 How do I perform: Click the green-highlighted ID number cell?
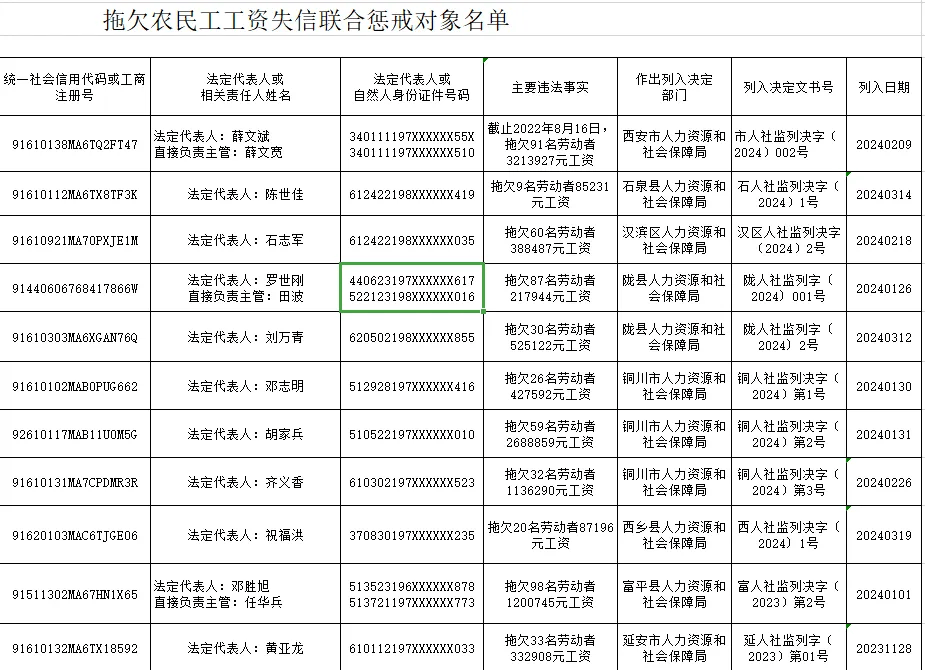[x=411, y=289]
